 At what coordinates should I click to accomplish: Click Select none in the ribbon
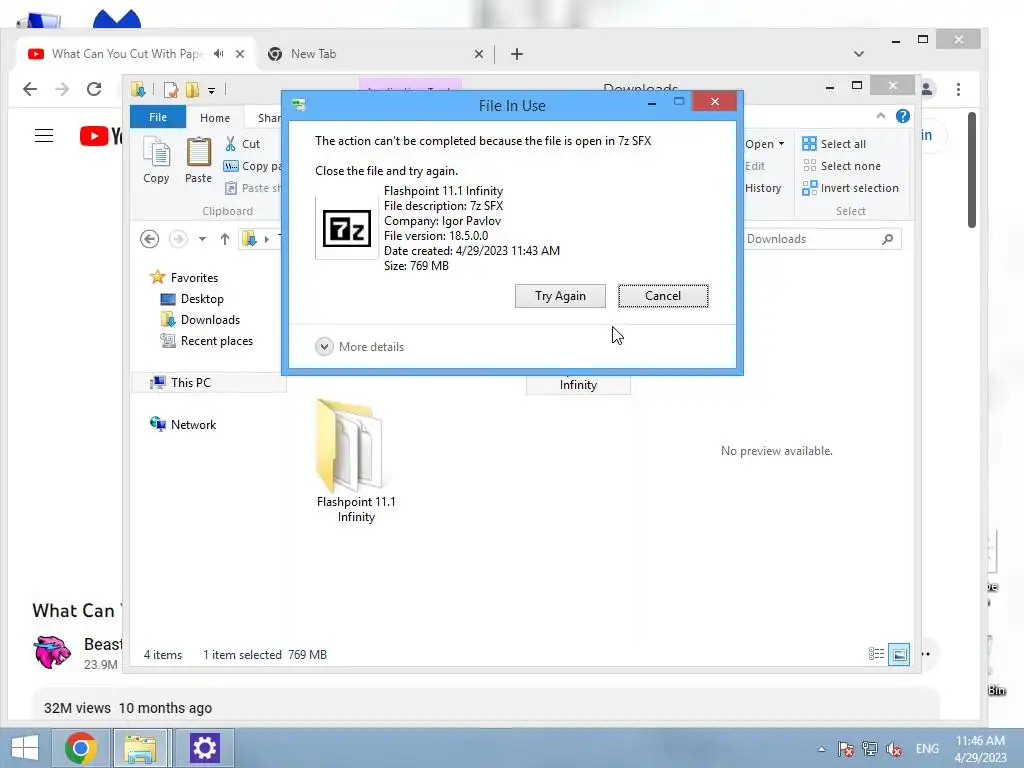click(842, 166)
